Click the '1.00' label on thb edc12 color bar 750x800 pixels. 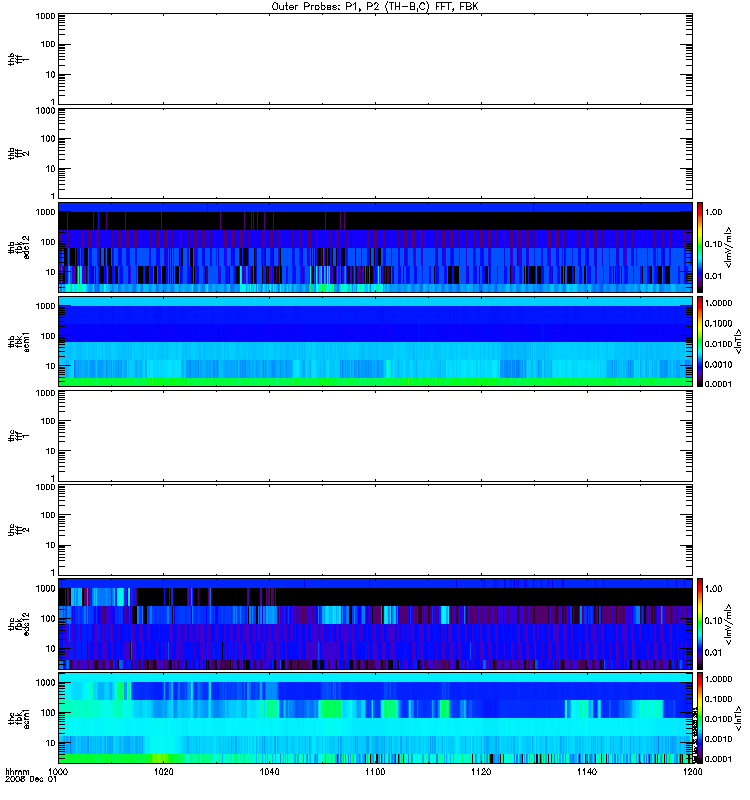pos(713,212)
